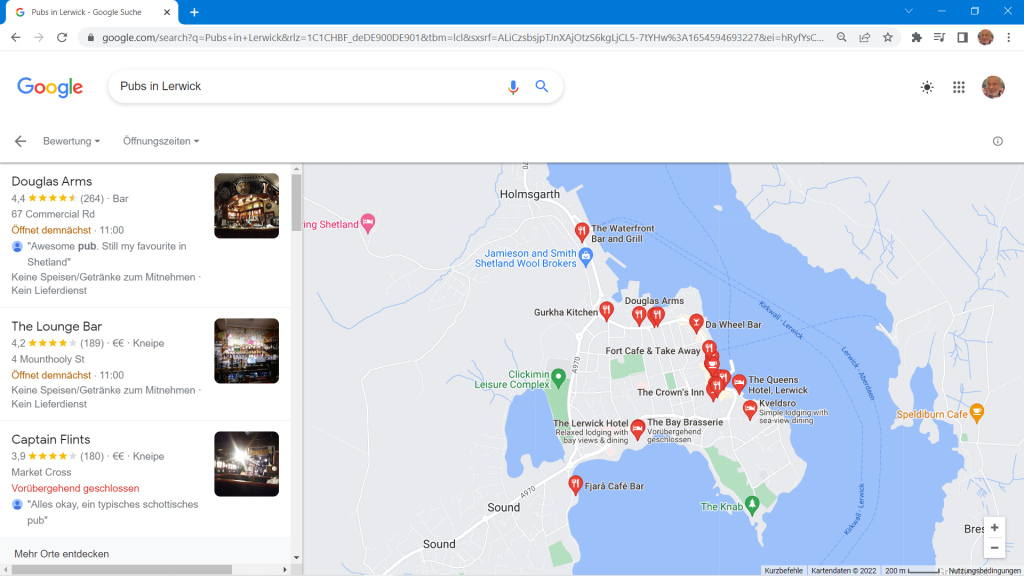Bookmark this page with star icon
Screen dimensions: 1024x576
pos(887,37)
